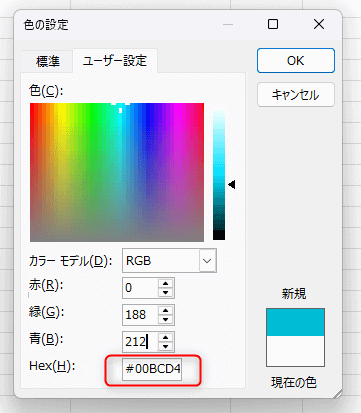This screenshot has width=361, height=413.
Task: Click the OK button
Action: pyautogui.click(x=296, y=60)
